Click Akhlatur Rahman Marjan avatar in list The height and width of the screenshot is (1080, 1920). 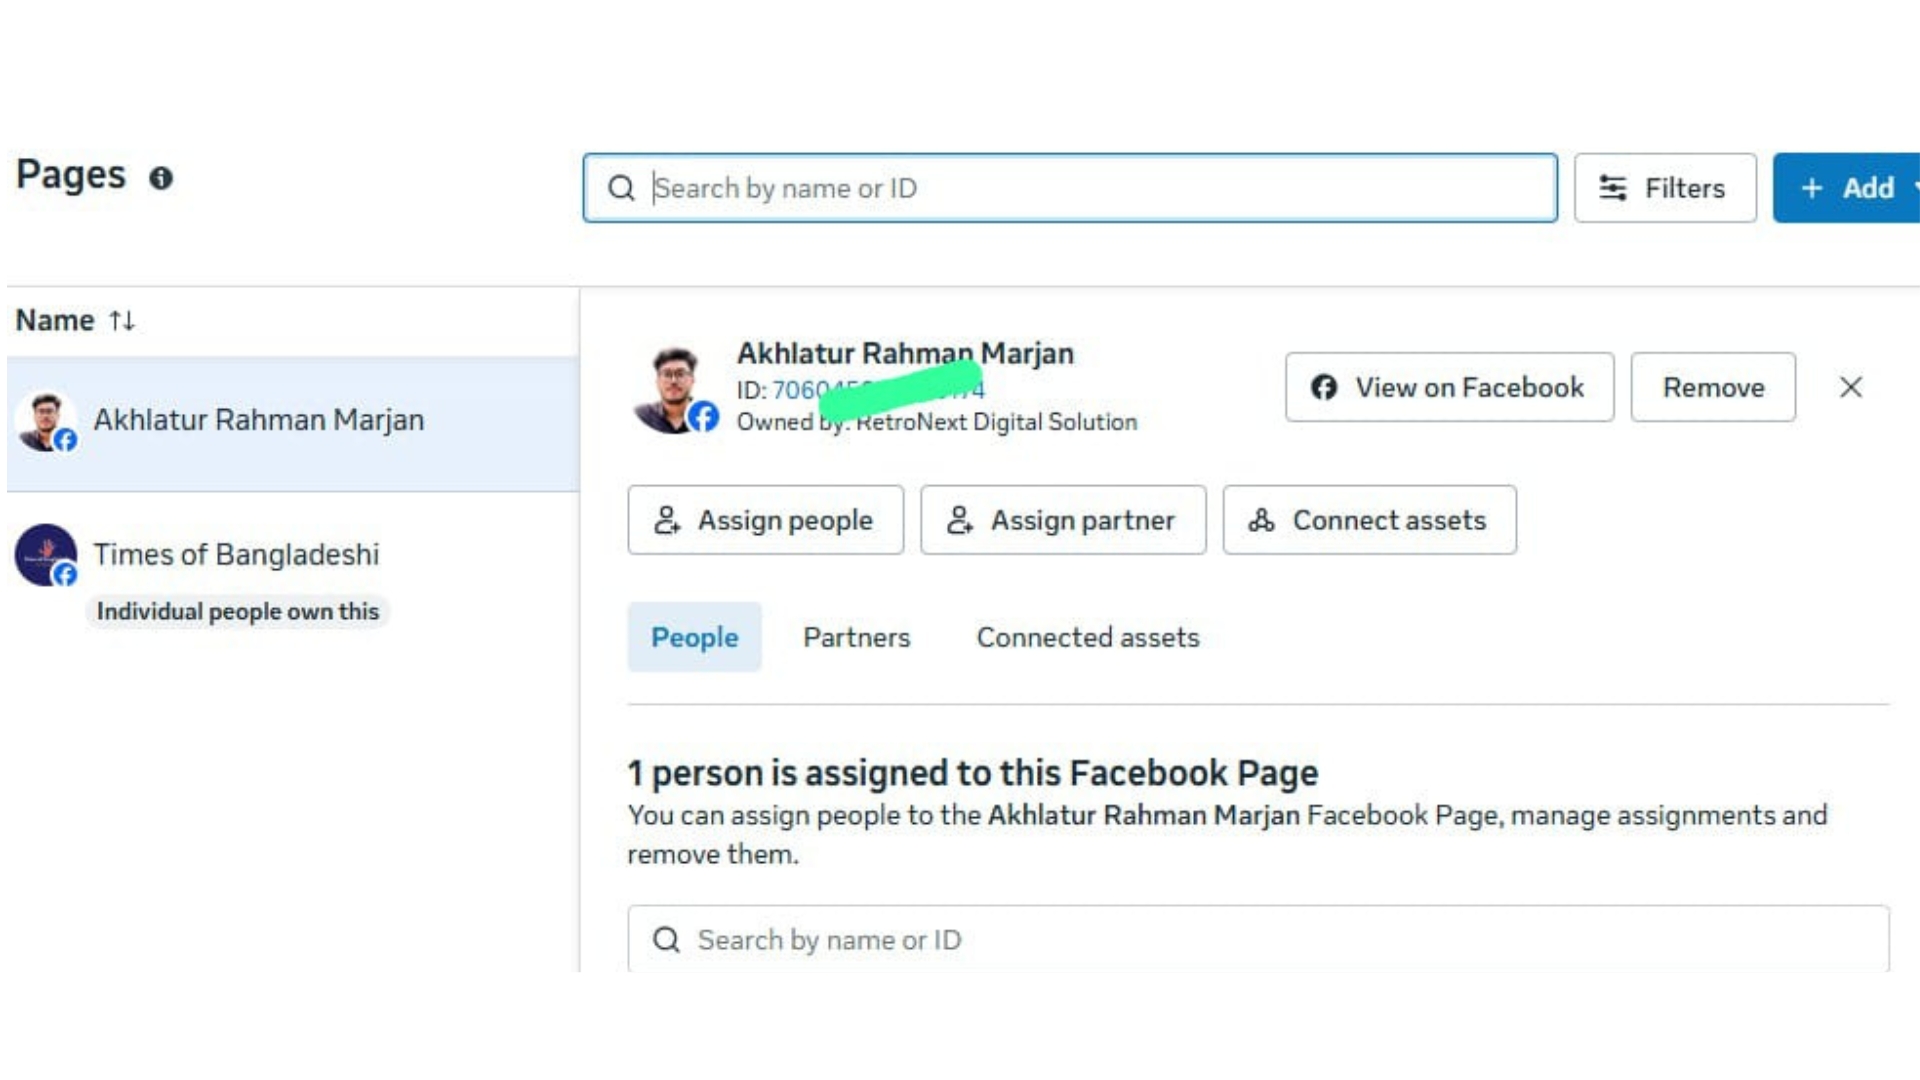coord(45,421)
